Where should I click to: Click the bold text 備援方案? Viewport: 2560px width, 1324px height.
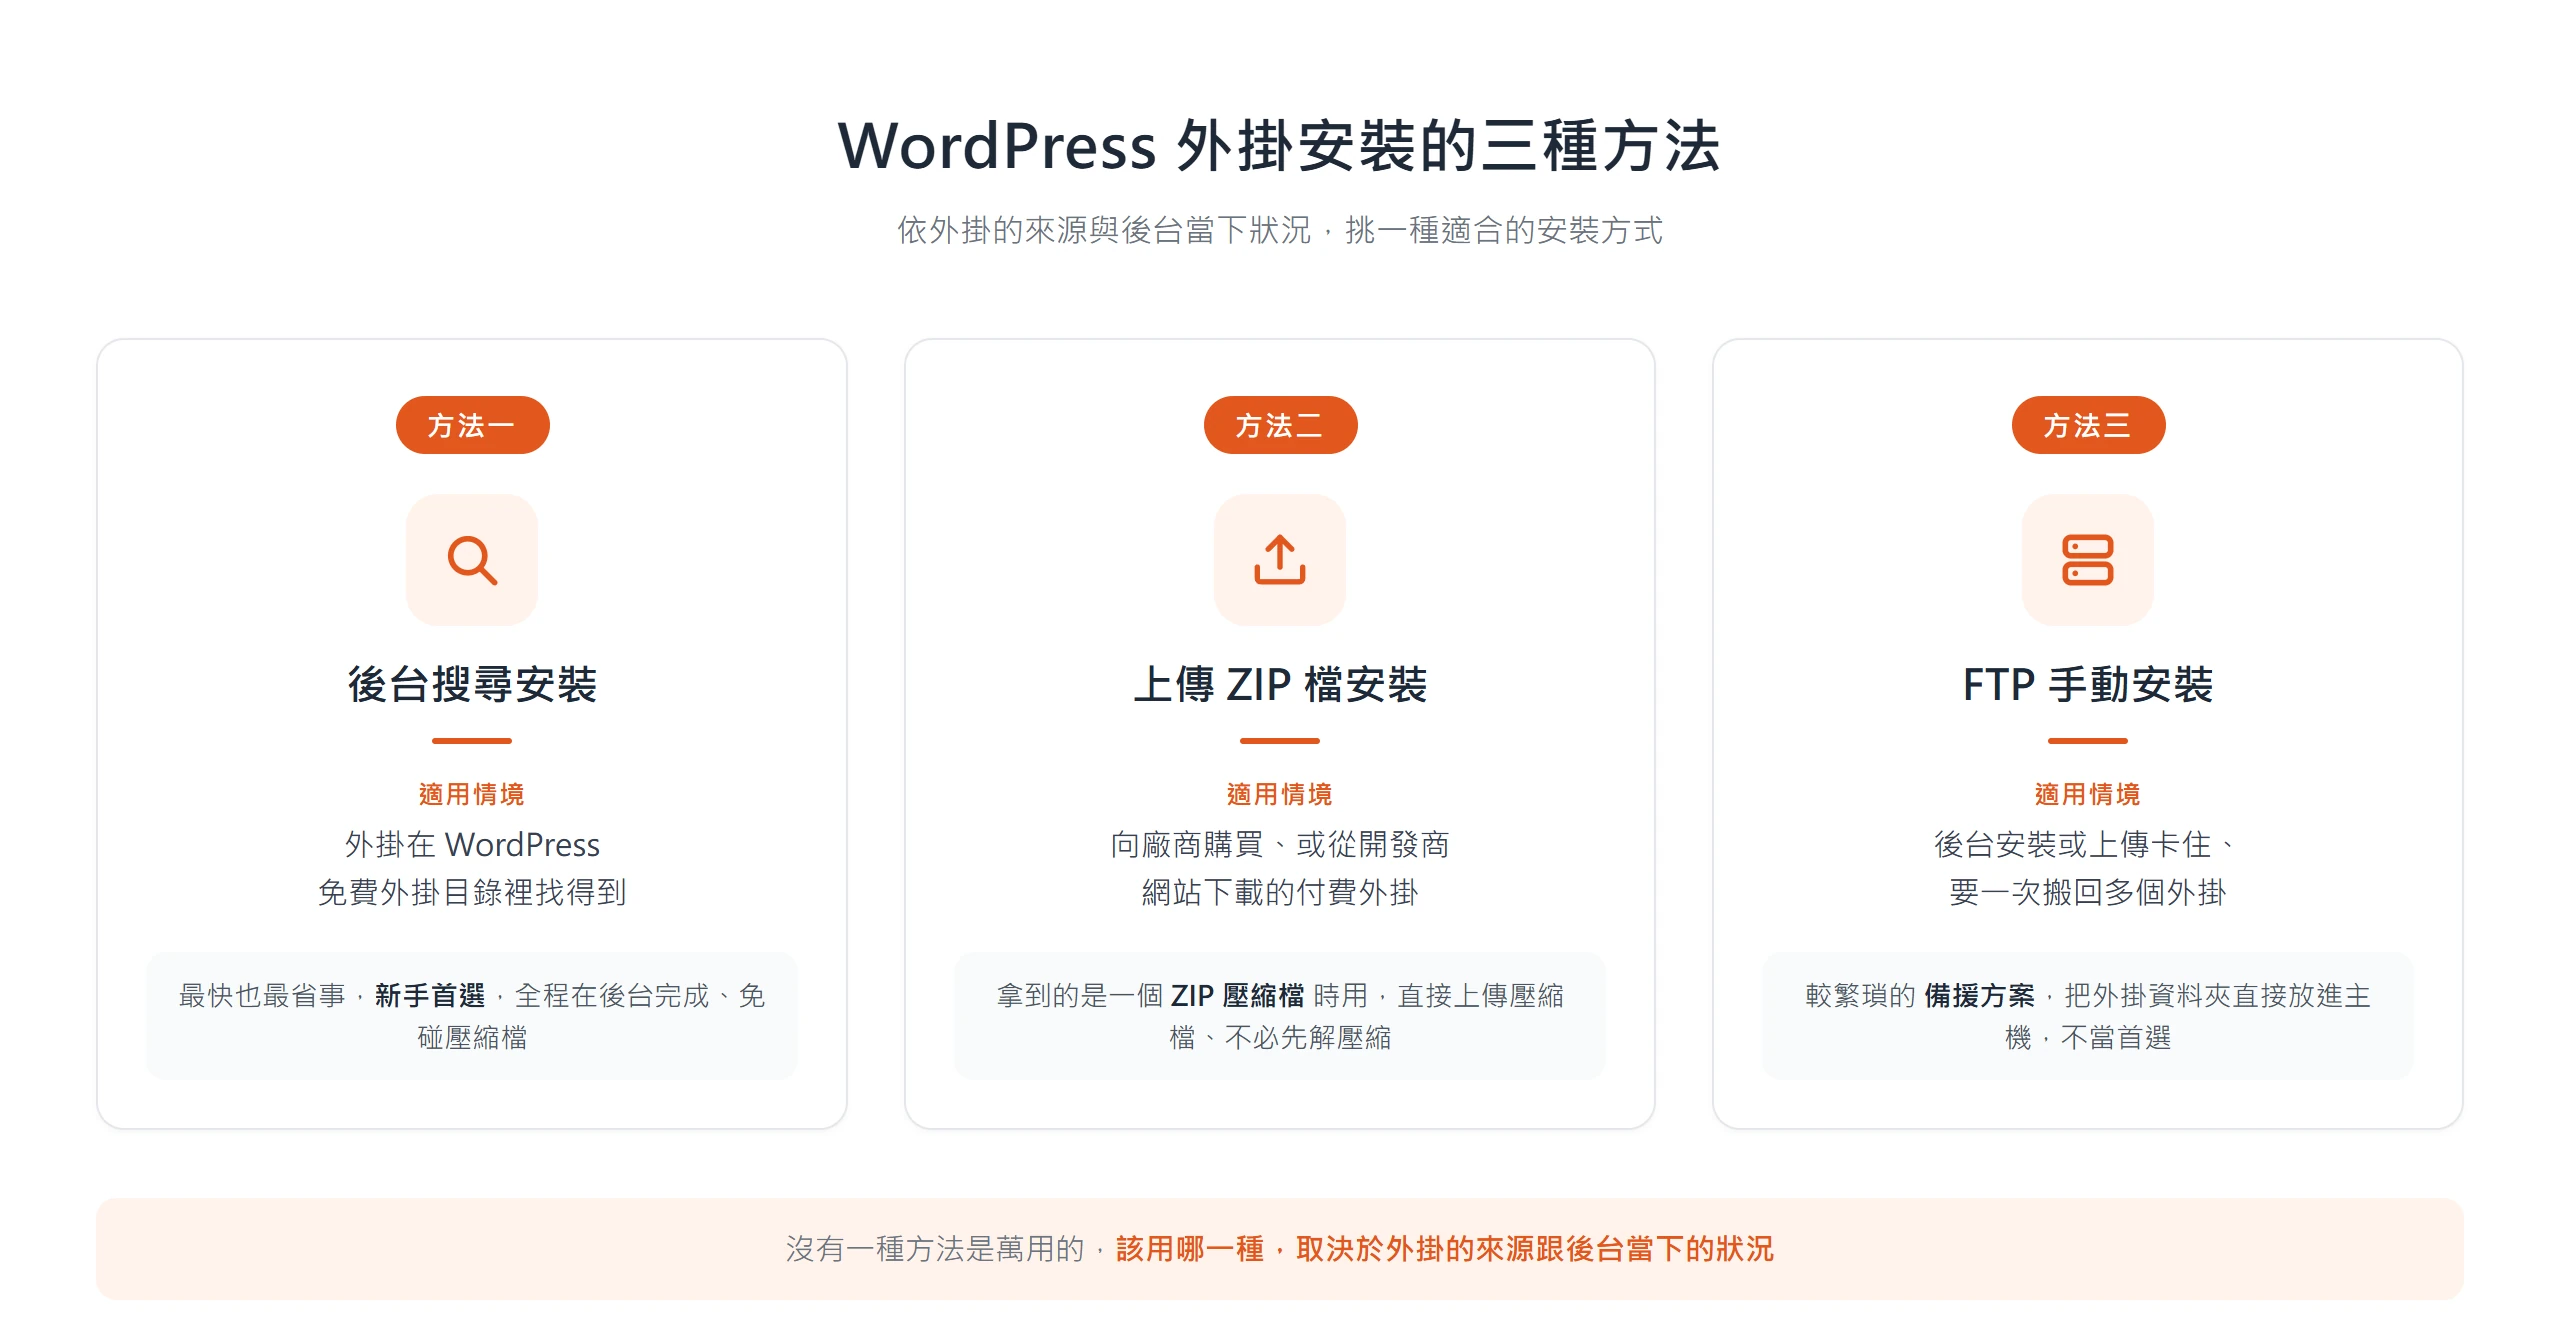1979,995
